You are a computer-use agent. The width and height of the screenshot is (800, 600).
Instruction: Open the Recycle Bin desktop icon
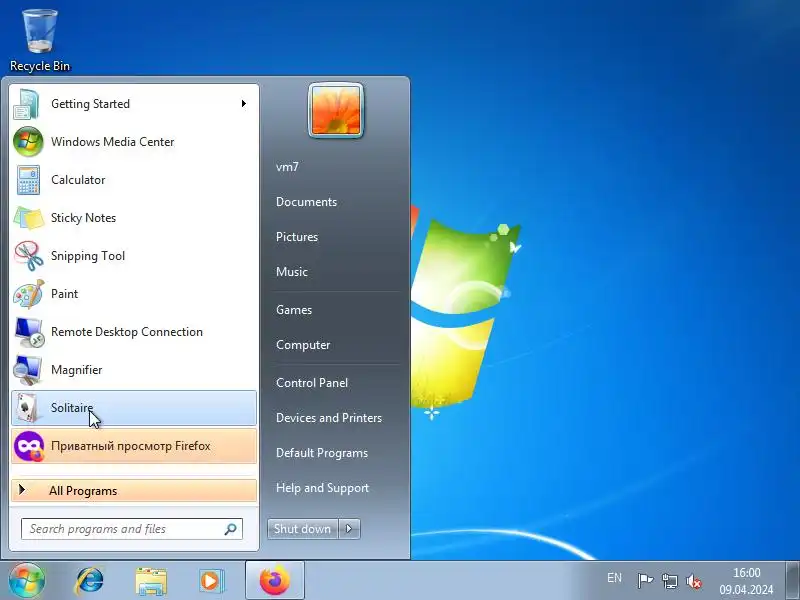click(x=40, y=40)
